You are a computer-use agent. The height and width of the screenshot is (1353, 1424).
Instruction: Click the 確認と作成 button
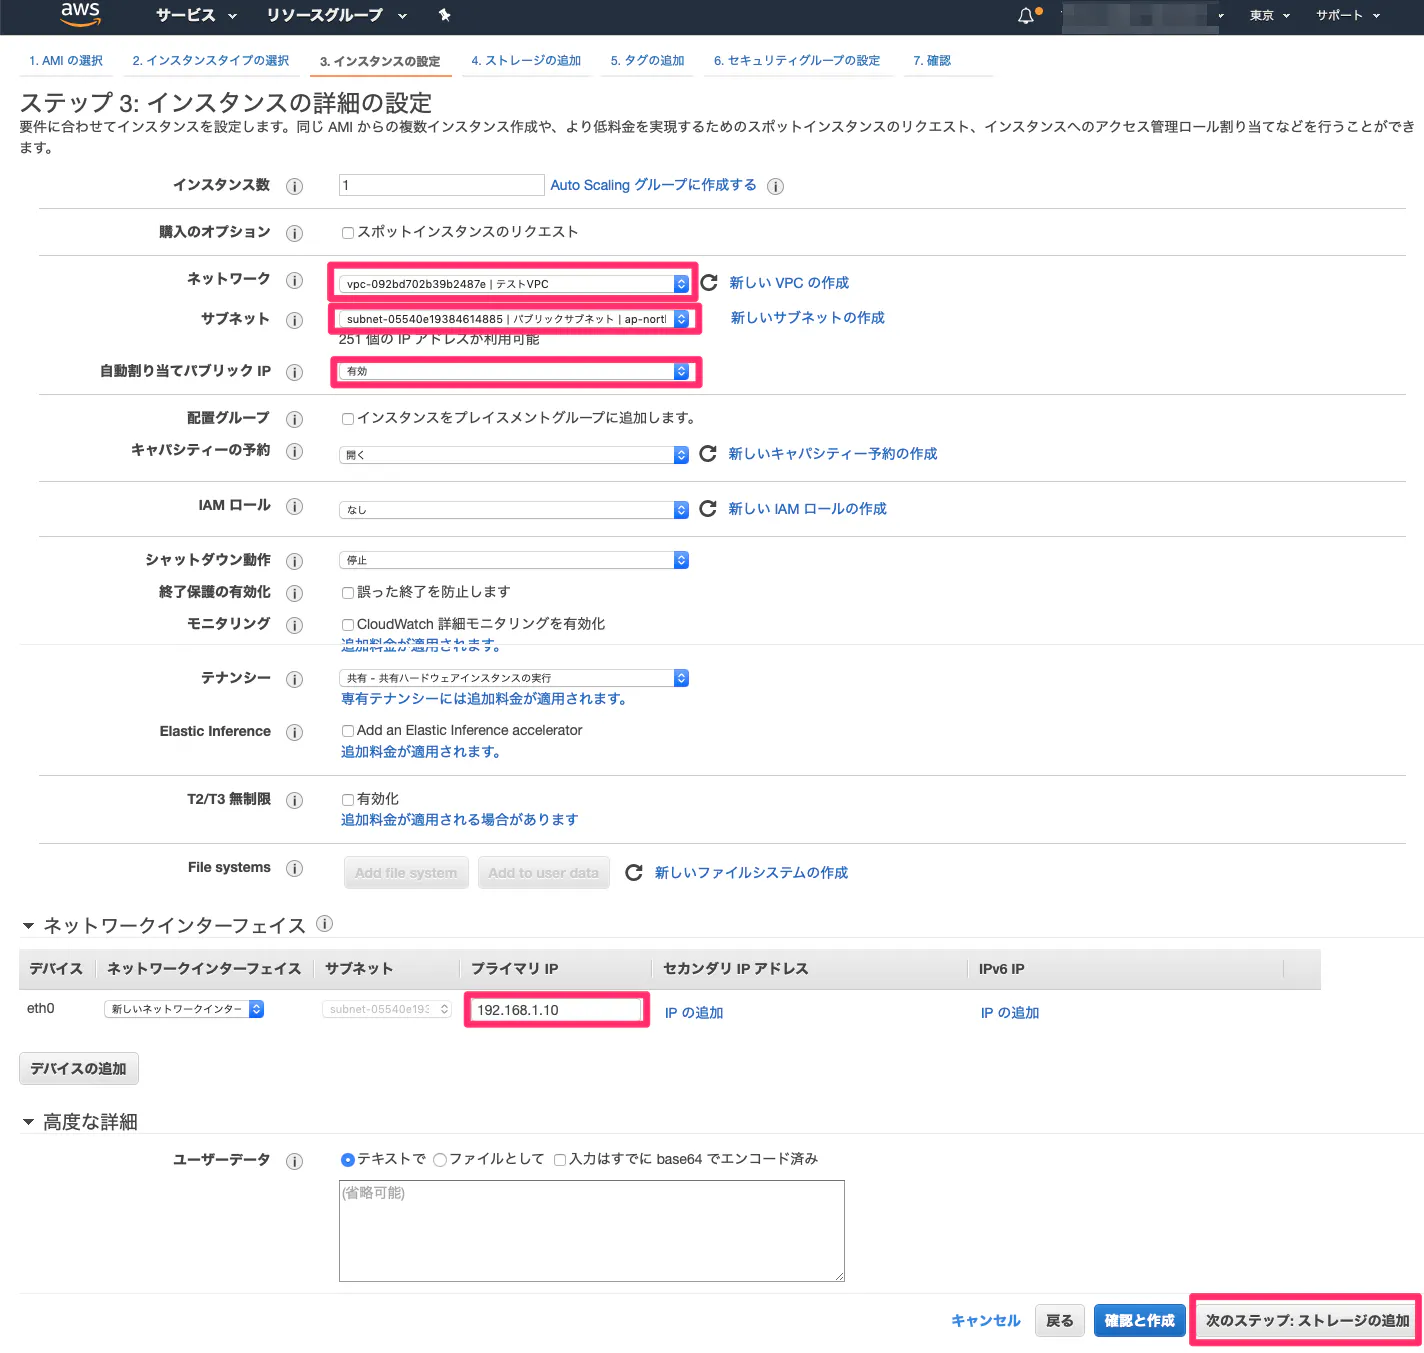[1140, 1321]
